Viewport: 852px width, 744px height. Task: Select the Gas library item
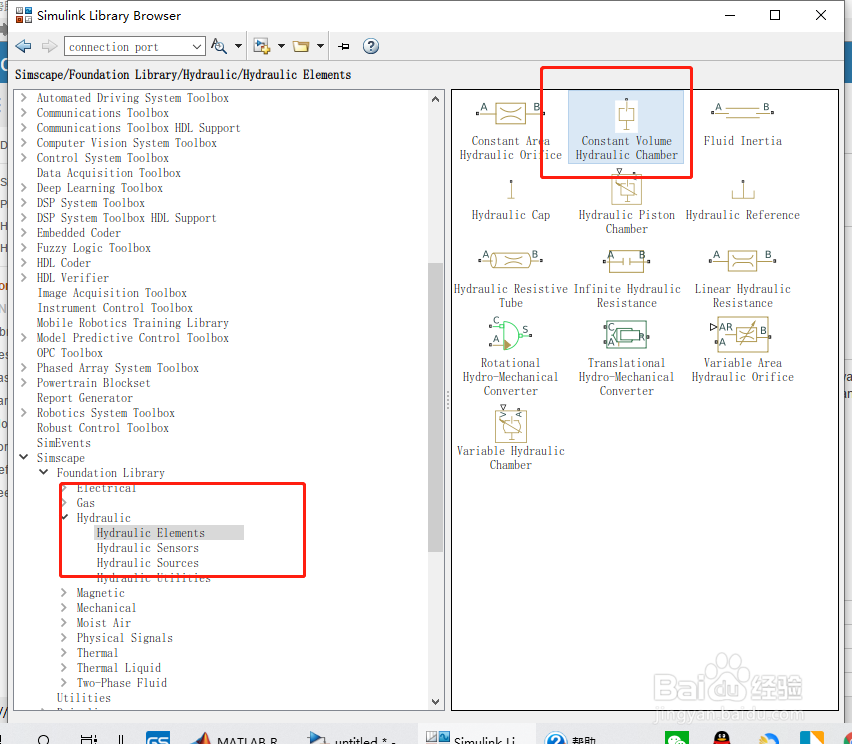click(x=86, y=503)
